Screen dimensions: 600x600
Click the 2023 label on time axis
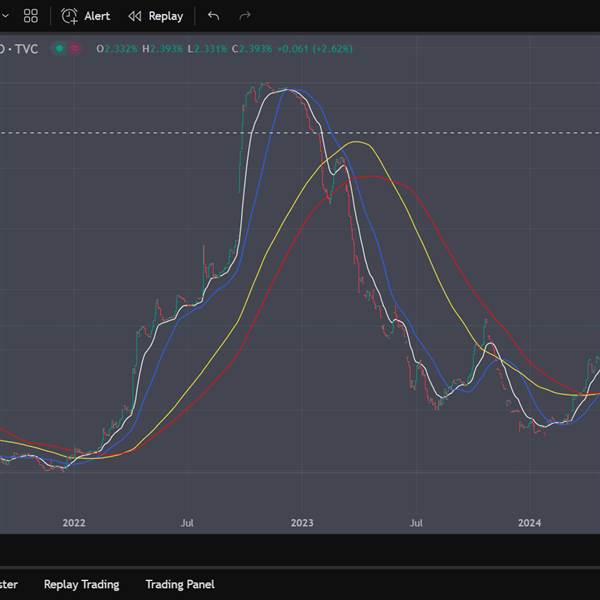pos(302,523)
